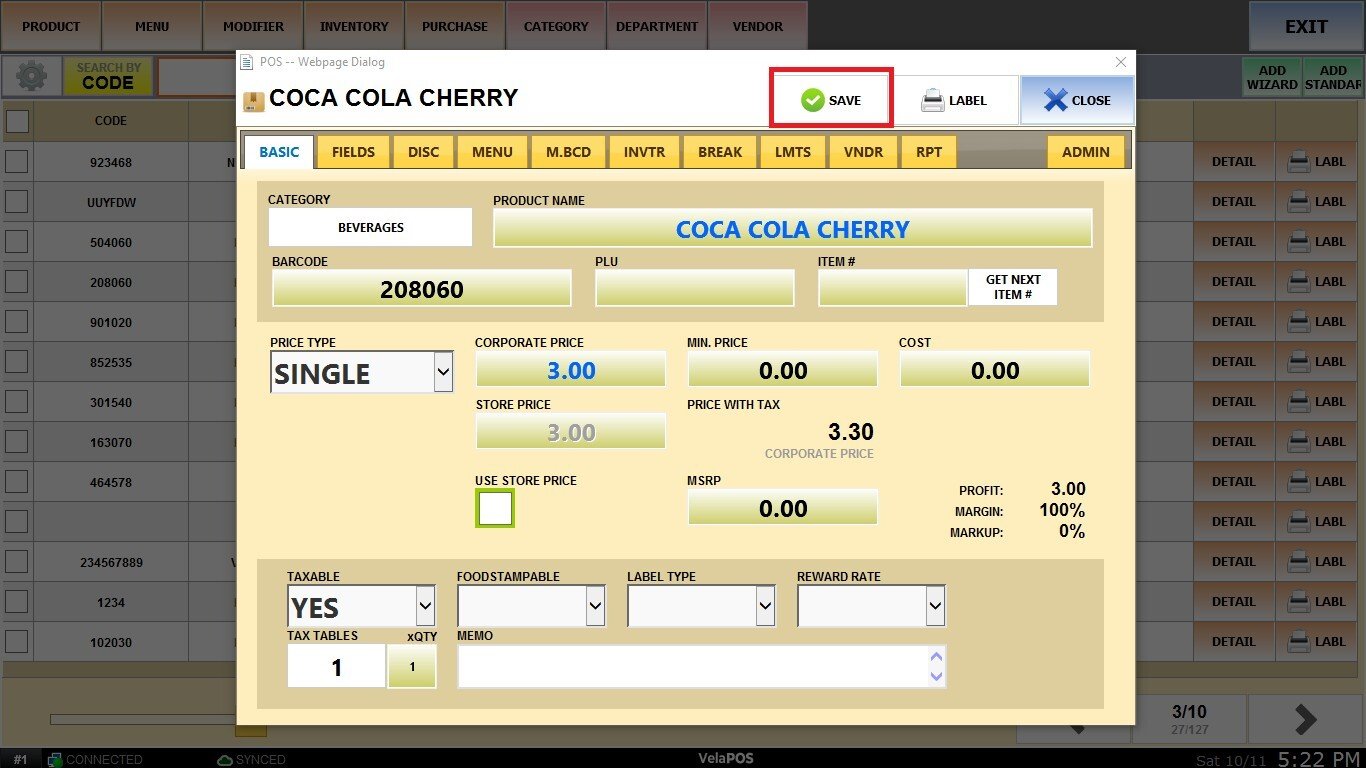Image resolution: width=1366 pixels, height=768 pixels.
Task: Click the next page arrow
Action: 1306,719
